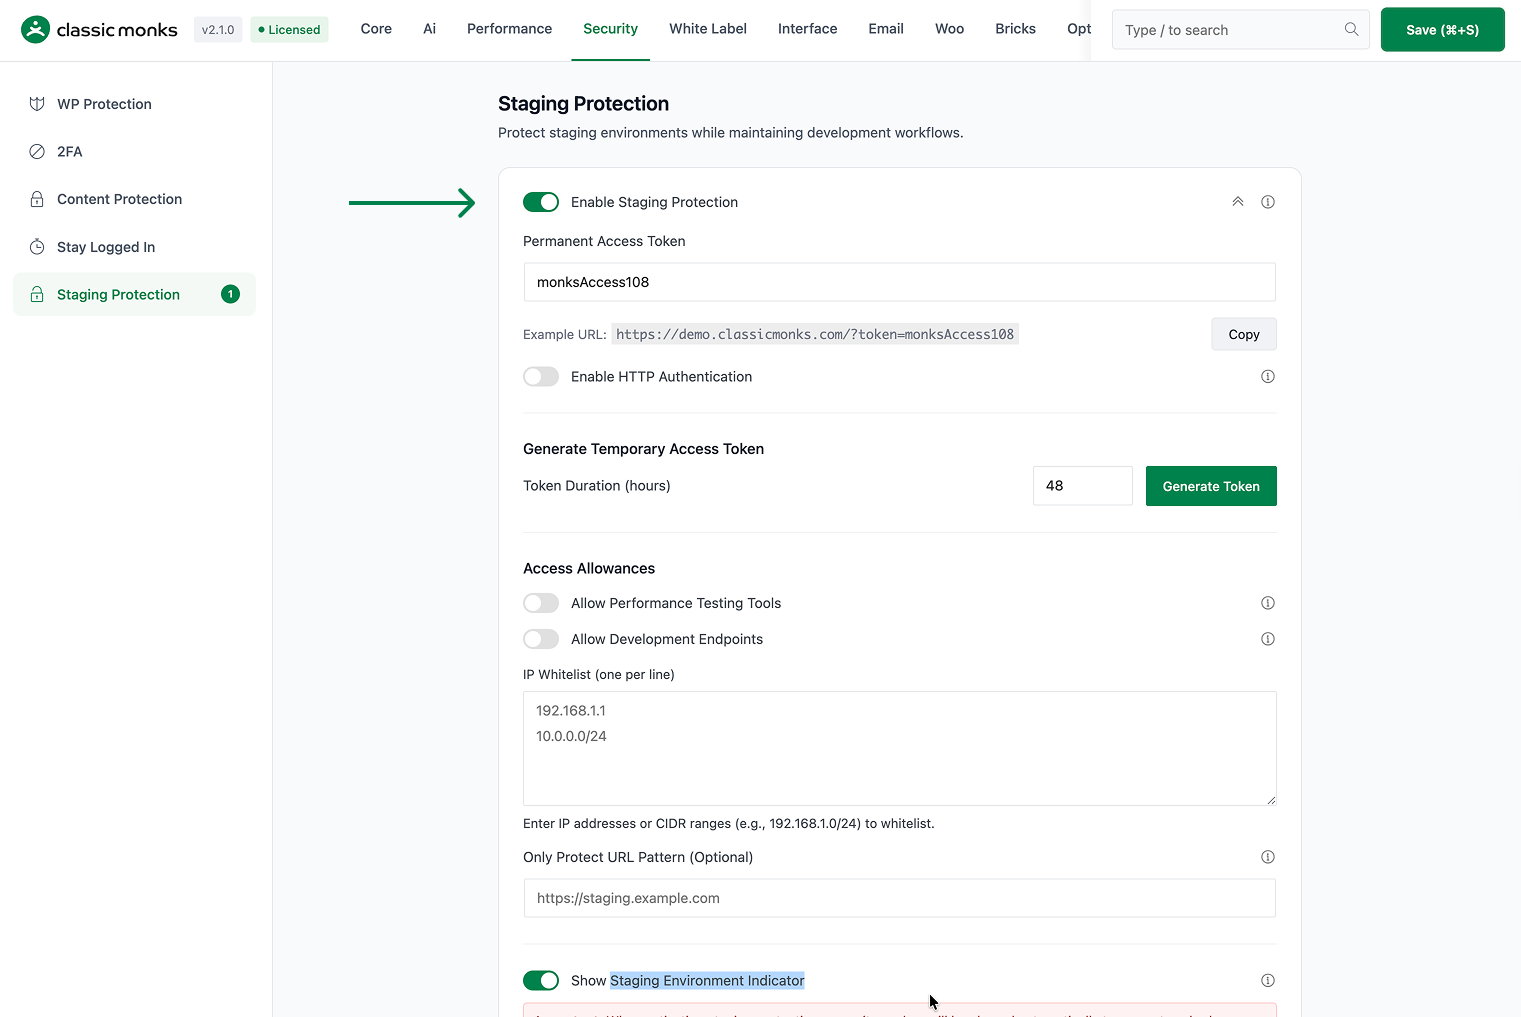The image size is (1521, 1017).
Task: Disable the Enable Staging Protection toggle
Action: point(541,202)
